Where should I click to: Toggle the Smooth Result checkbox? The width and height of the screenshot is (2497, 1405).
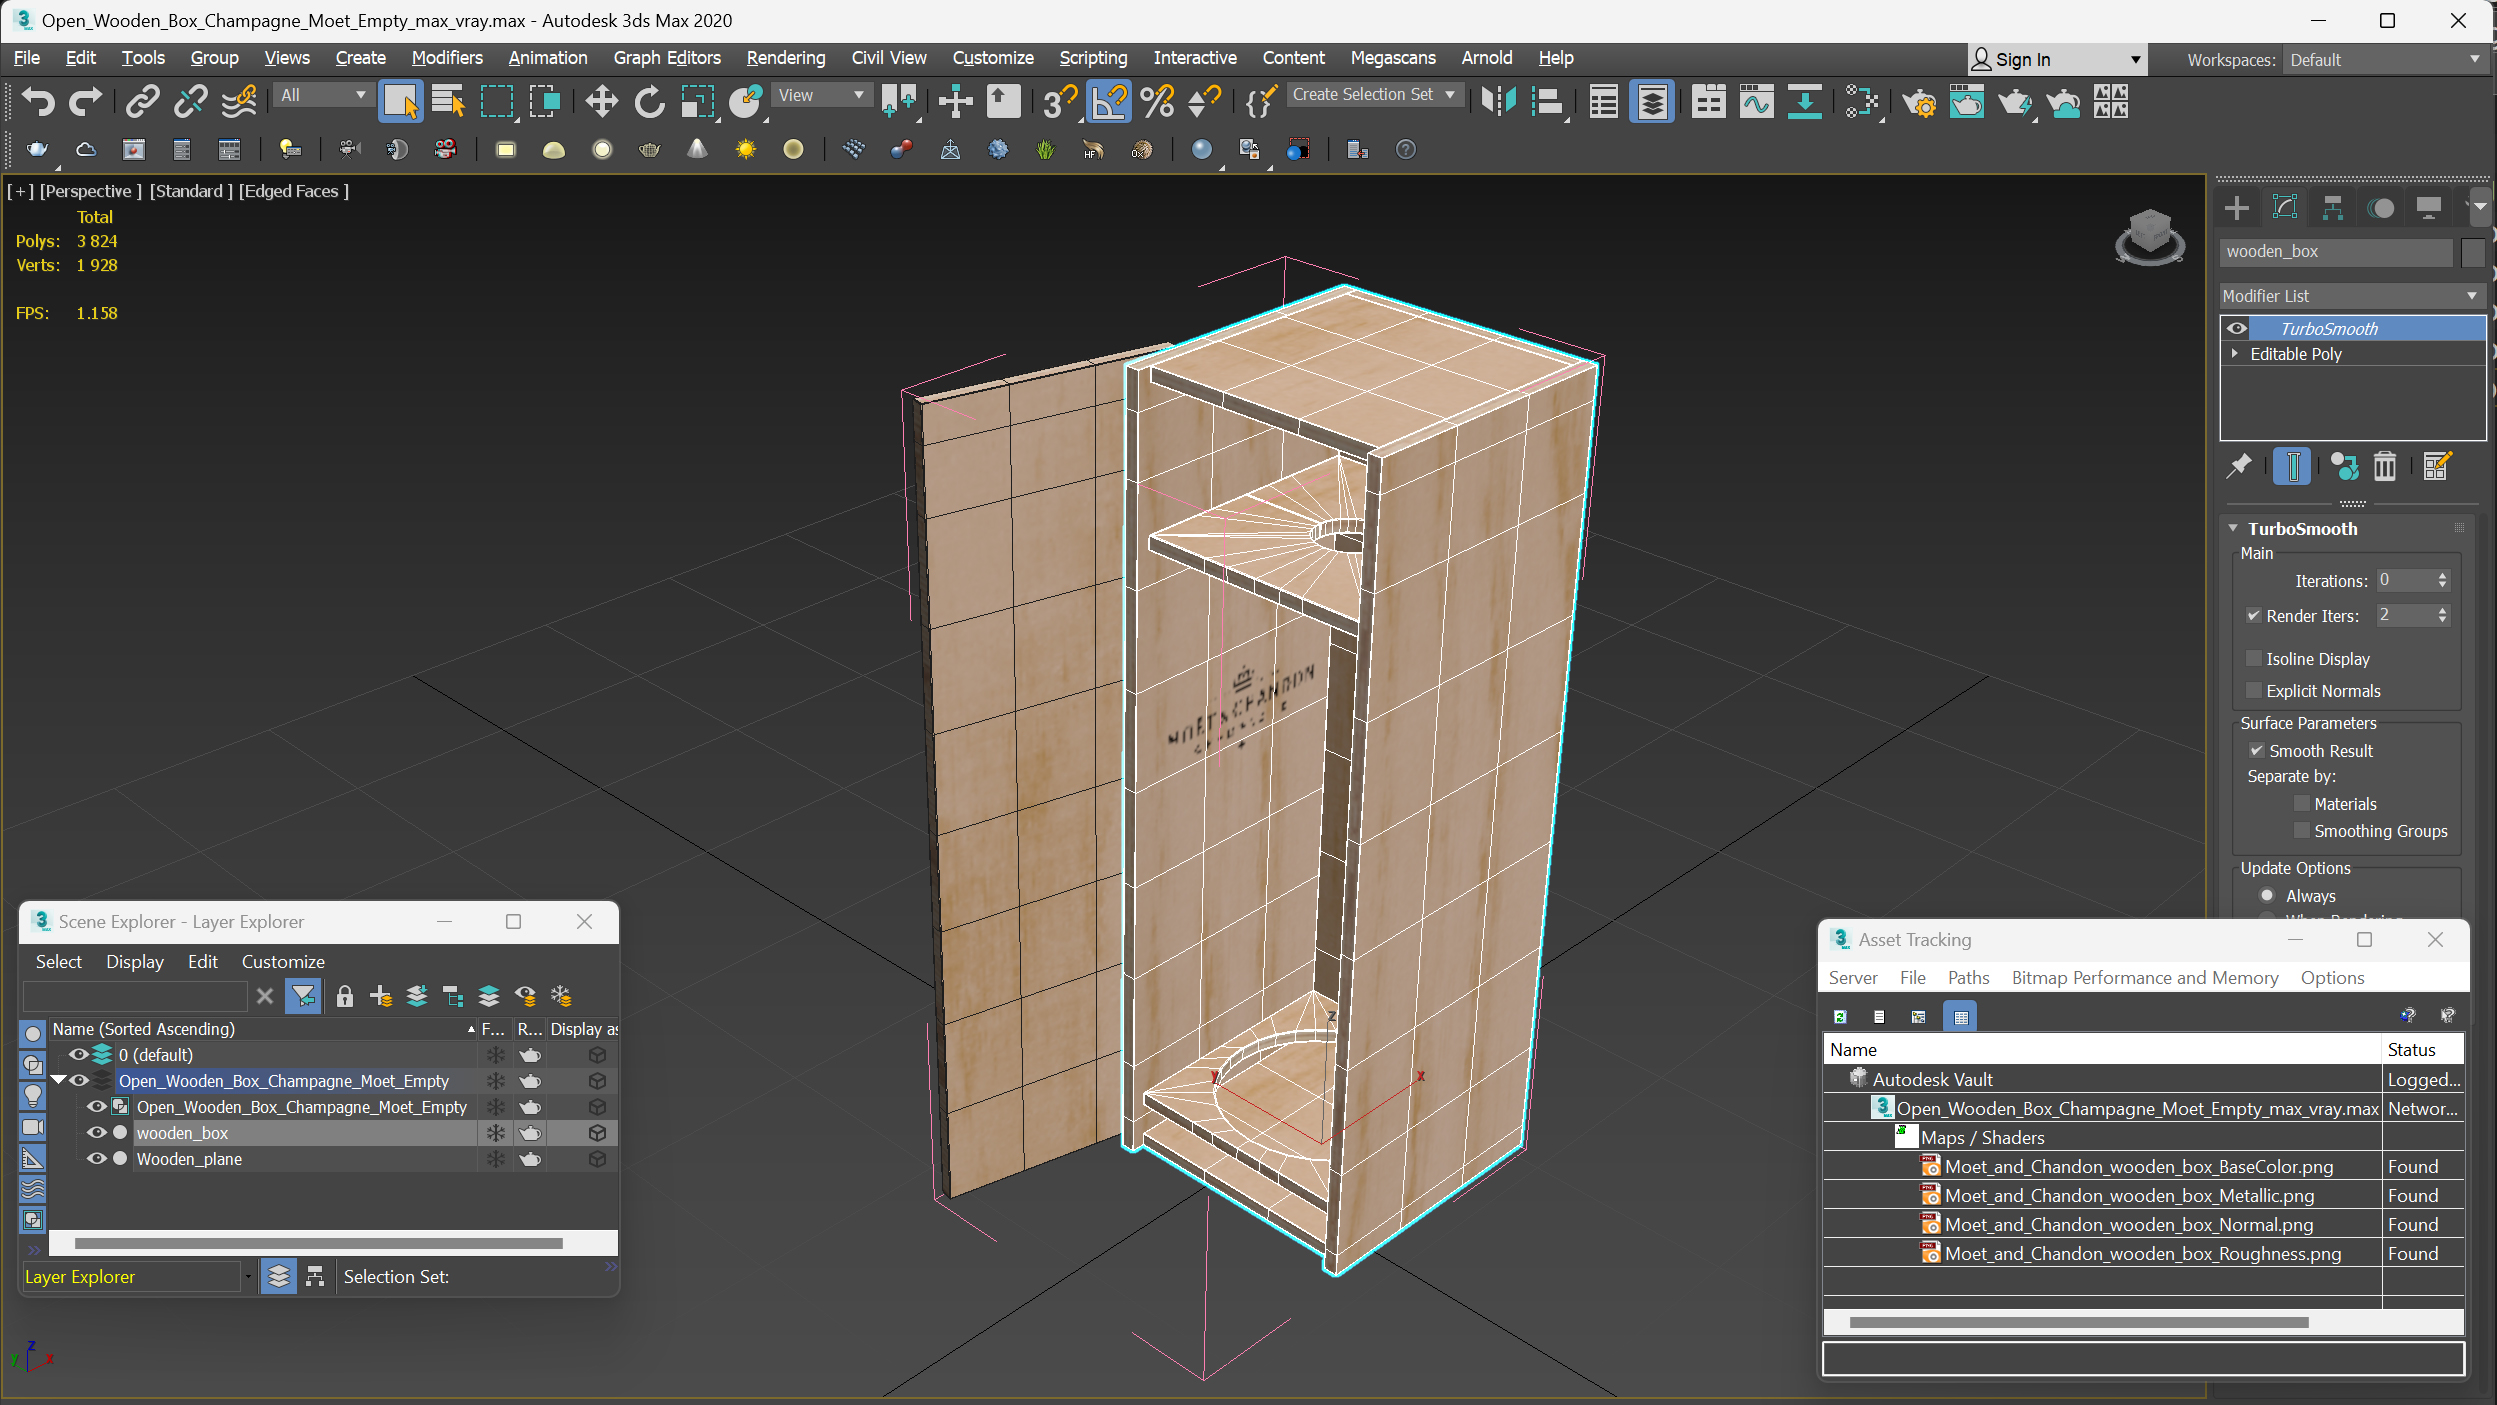(x=2256, y=750)
